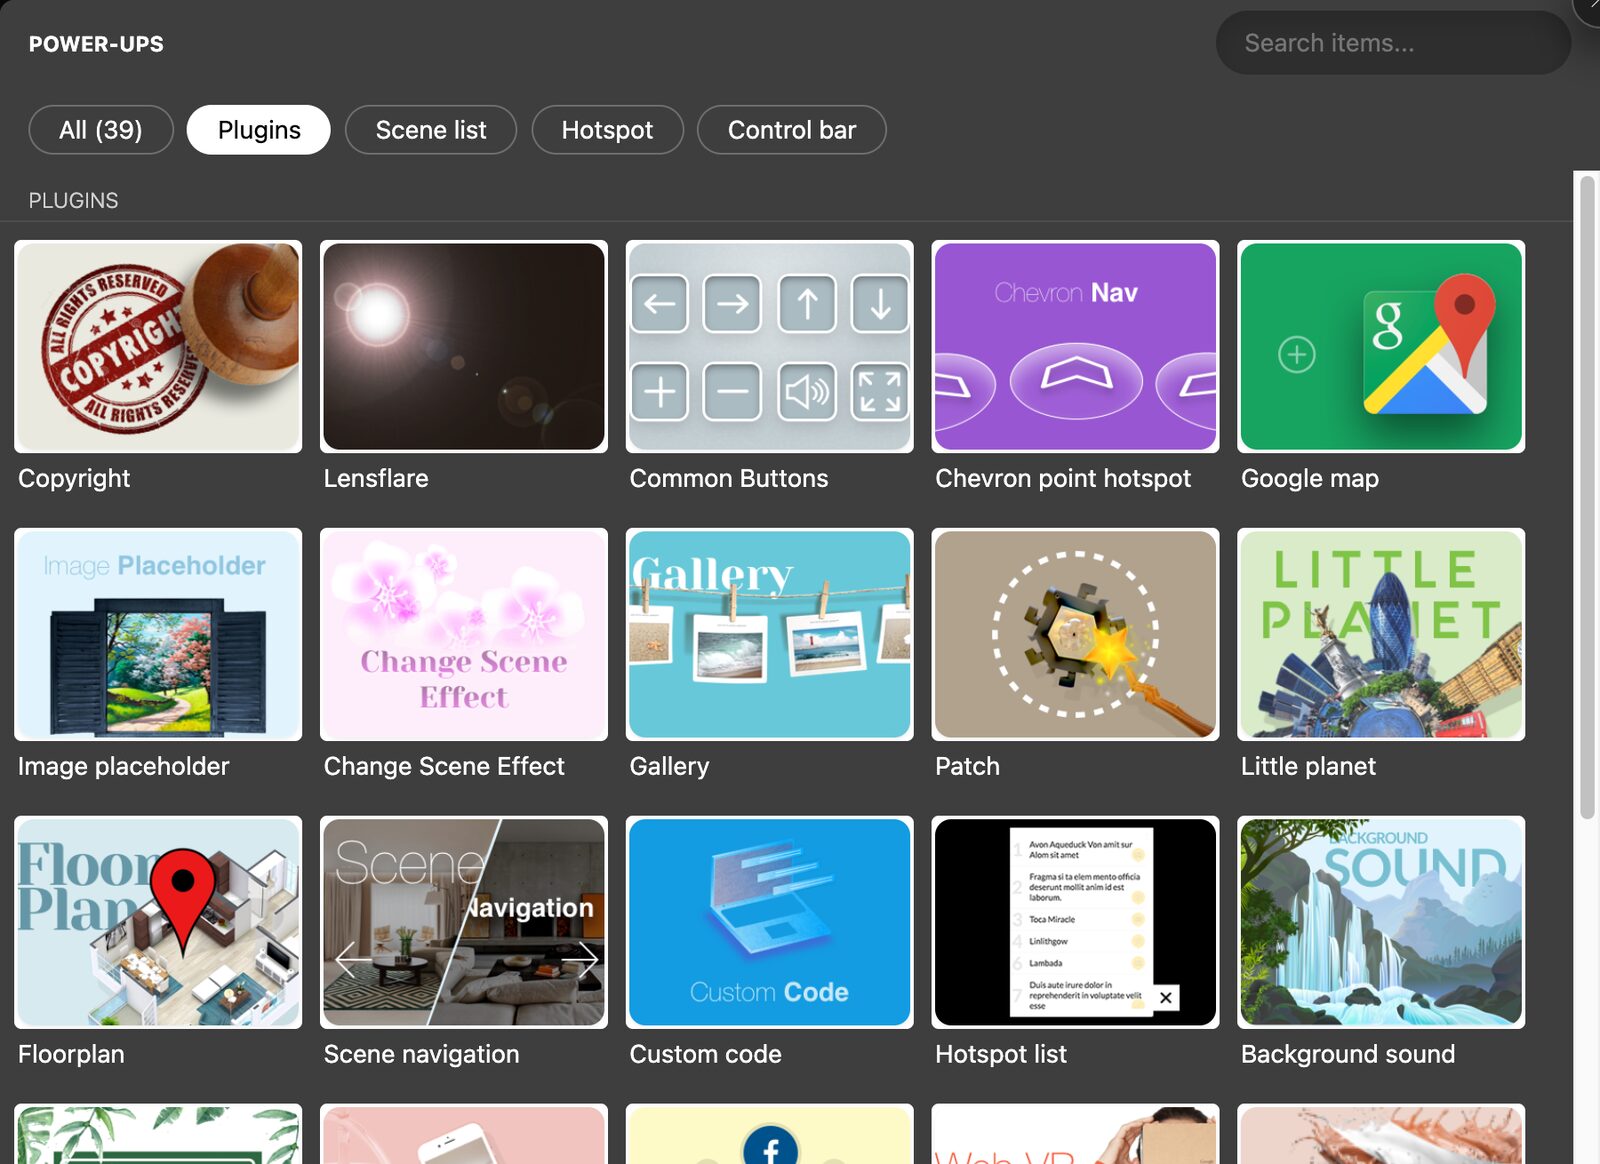The image size is (1600, 1164).
Task: Add the Scene navigation plugin thumbnail
Action: coord(464,922)
